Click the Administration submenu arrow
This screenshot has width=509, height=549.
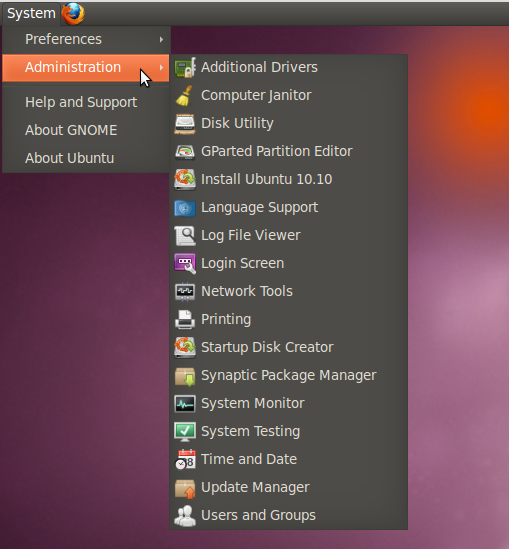161,67
